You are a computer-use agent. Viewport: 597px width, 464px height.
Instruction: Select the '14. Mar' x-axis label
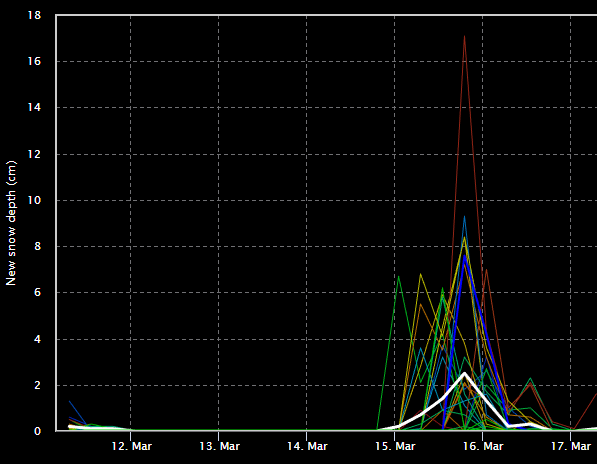point(307,446)
